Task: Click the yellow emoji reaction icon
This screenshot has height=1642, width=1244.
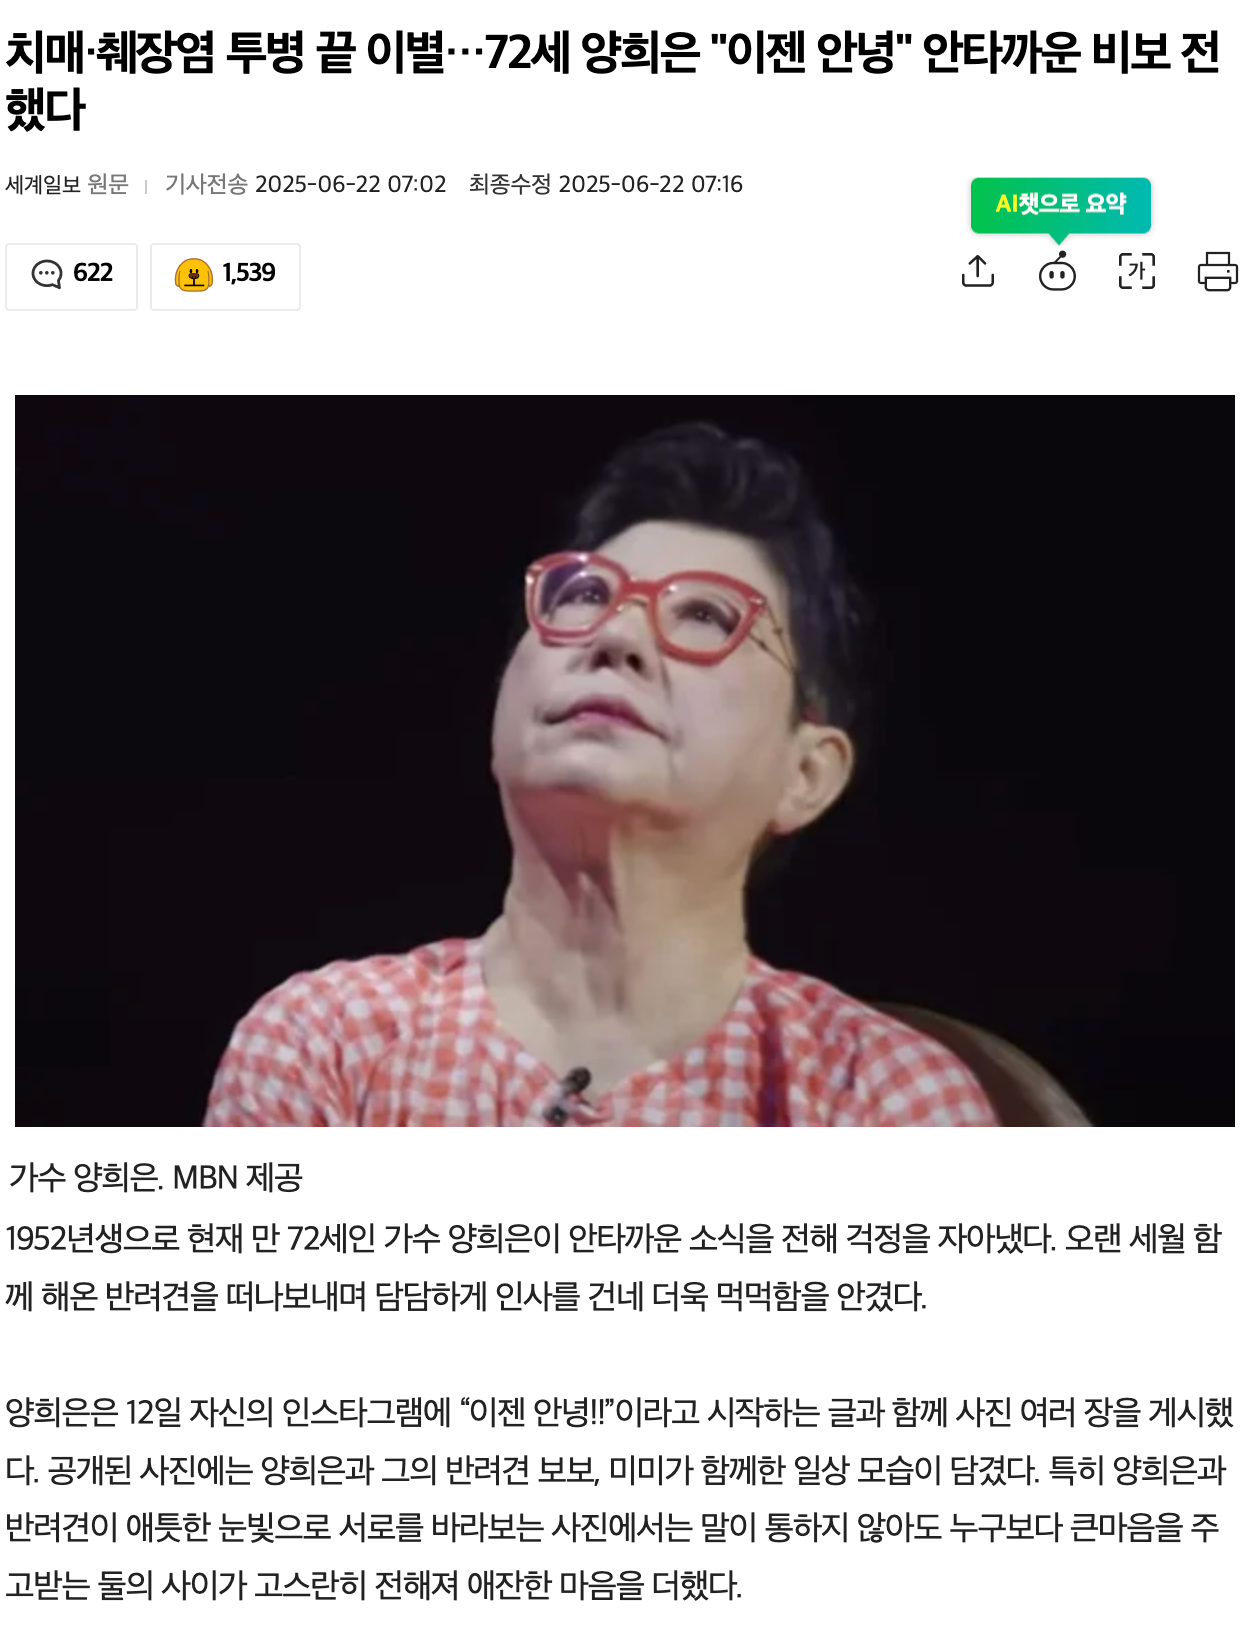Action: coord(193,274)
